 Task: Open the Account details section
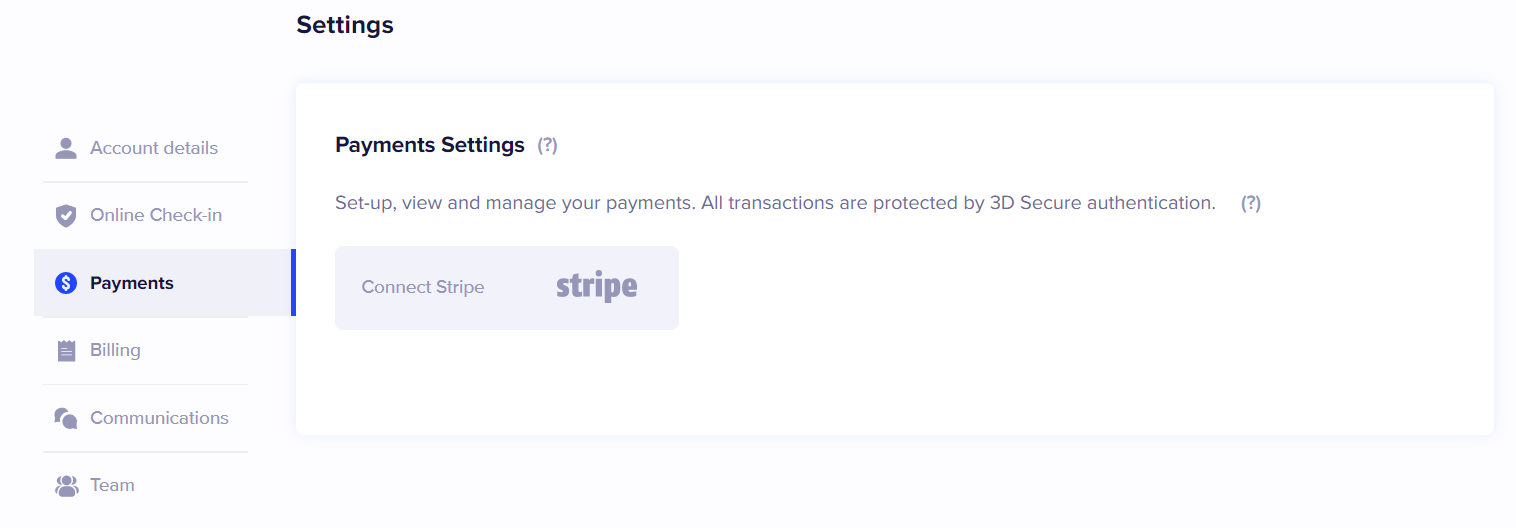[x=154, y=148]
